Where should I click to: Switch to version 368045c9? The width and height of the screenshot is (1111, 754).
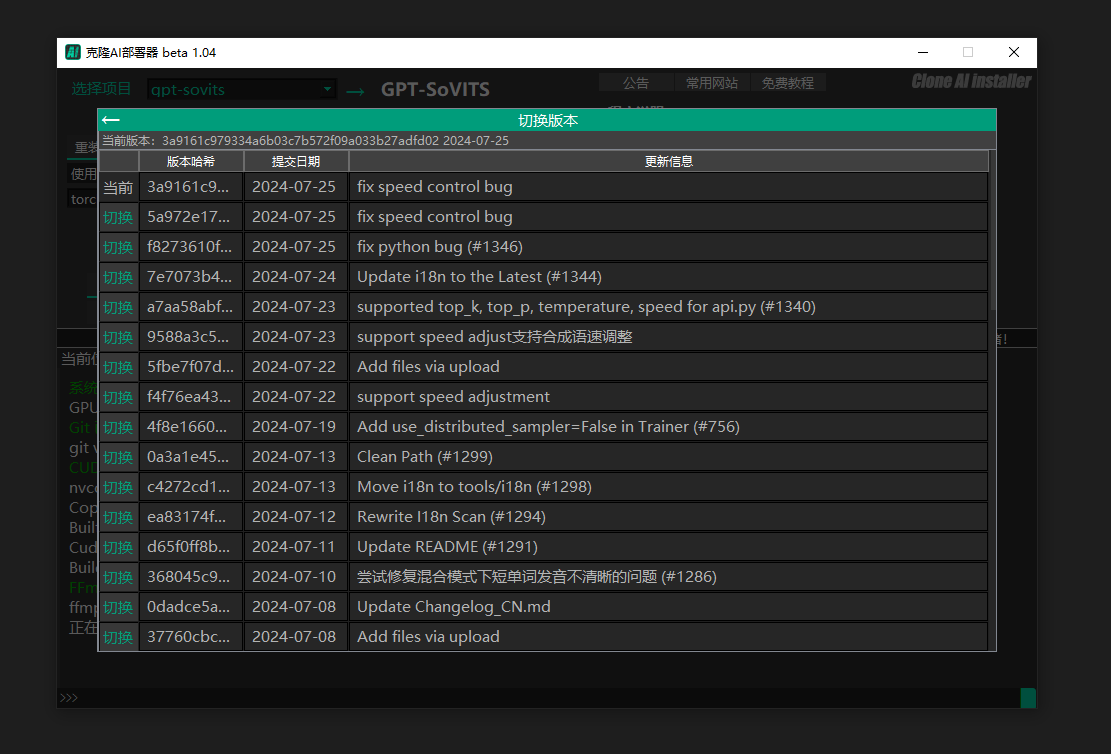pyautogui.click(x=118, y=577)
